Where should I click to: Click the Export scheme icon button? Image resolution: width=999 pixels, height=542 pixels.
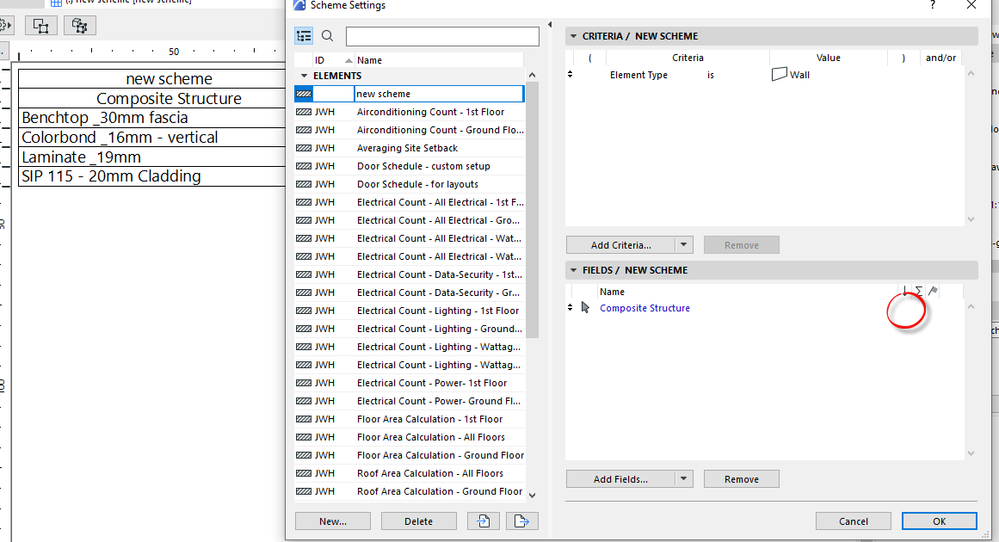tap(522, 521)
